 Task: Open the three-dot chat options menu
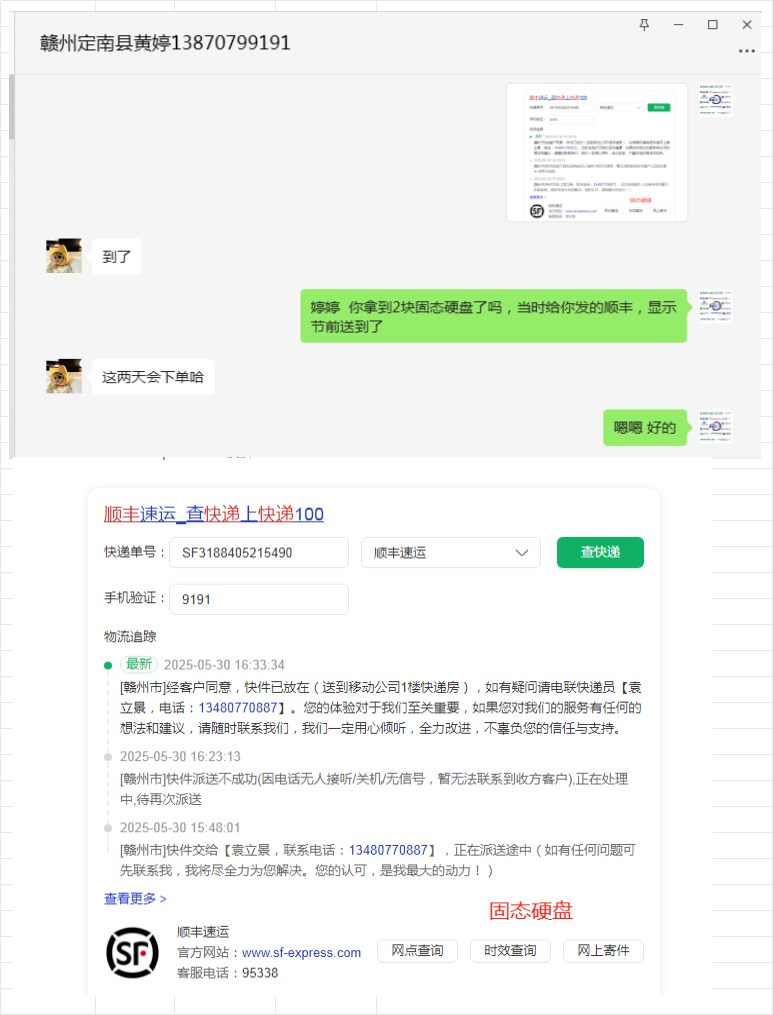coord(746,50)
